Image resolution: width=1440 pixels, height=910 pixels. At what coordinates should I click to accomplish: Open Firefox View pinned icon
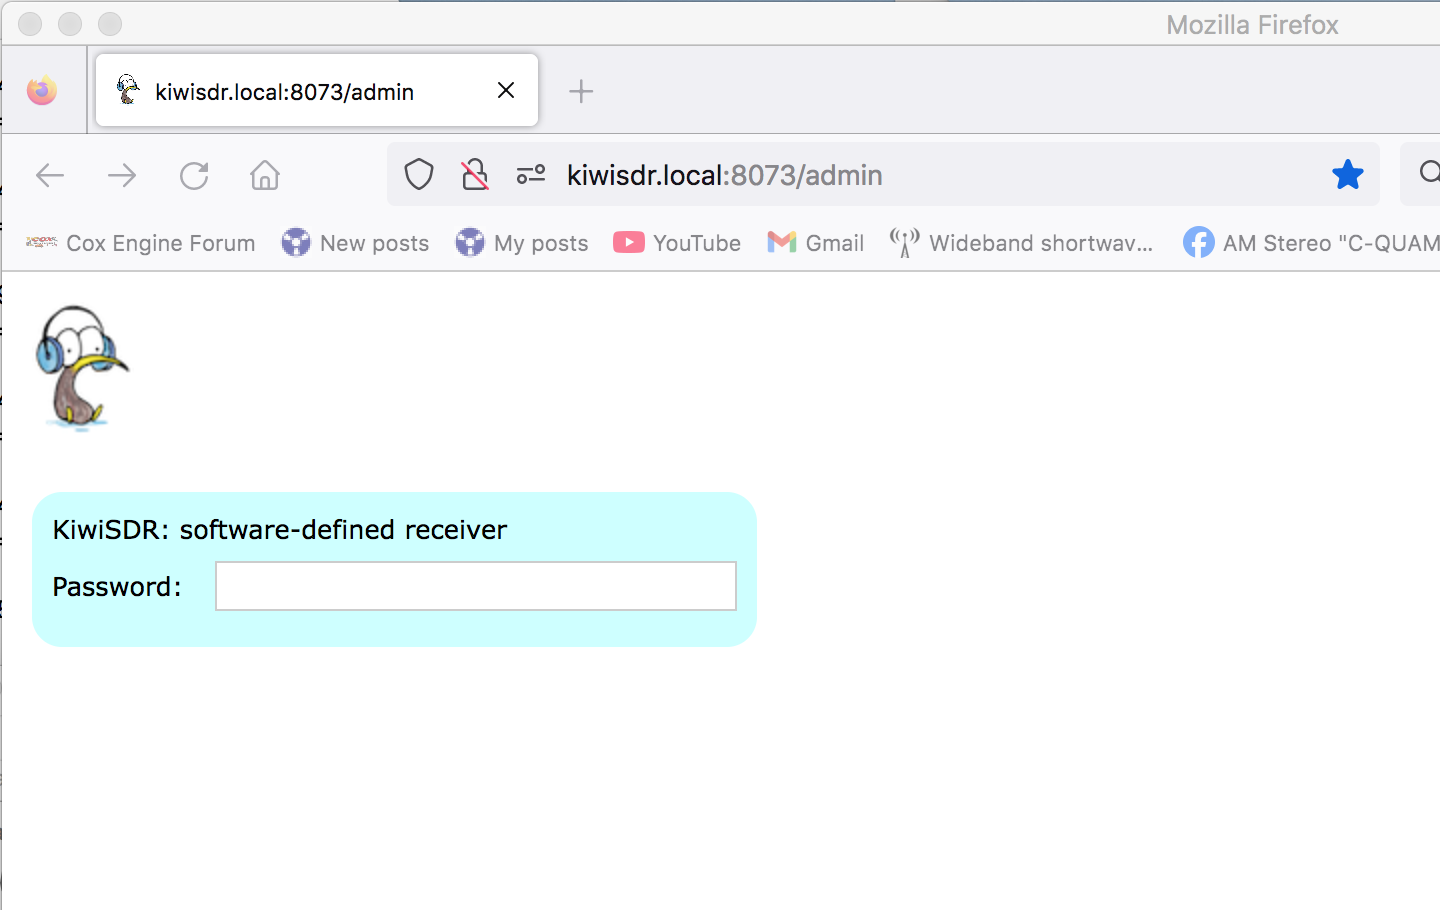tap(42, 91)
